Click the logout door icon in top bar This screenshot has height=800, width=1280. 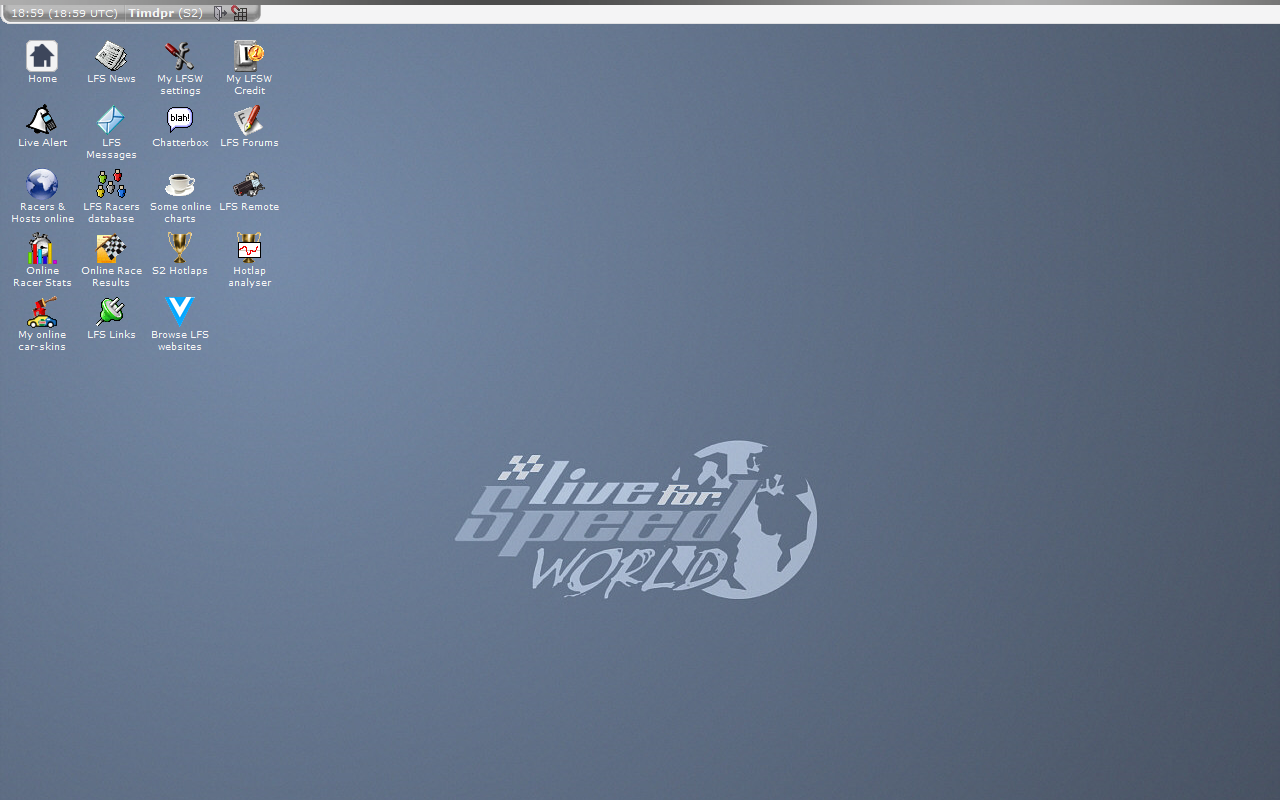(x=221, y=13)
